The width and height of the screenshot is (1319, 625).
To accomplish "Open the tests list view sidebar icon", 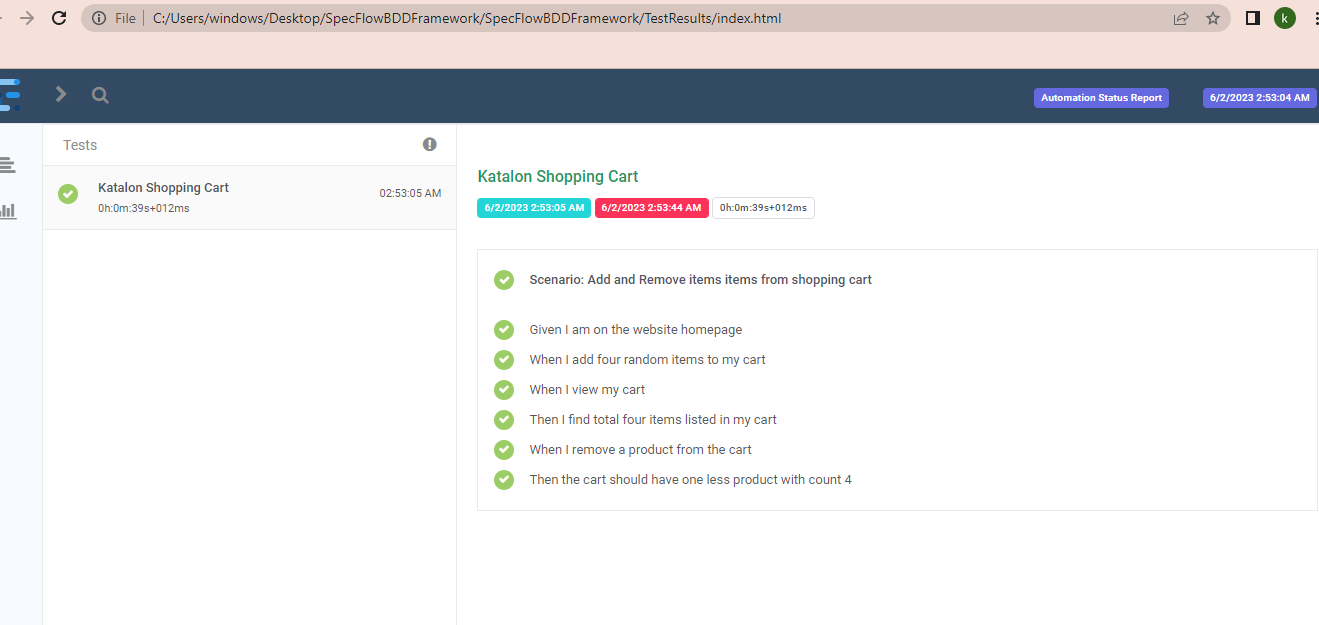I will [8, 165].
